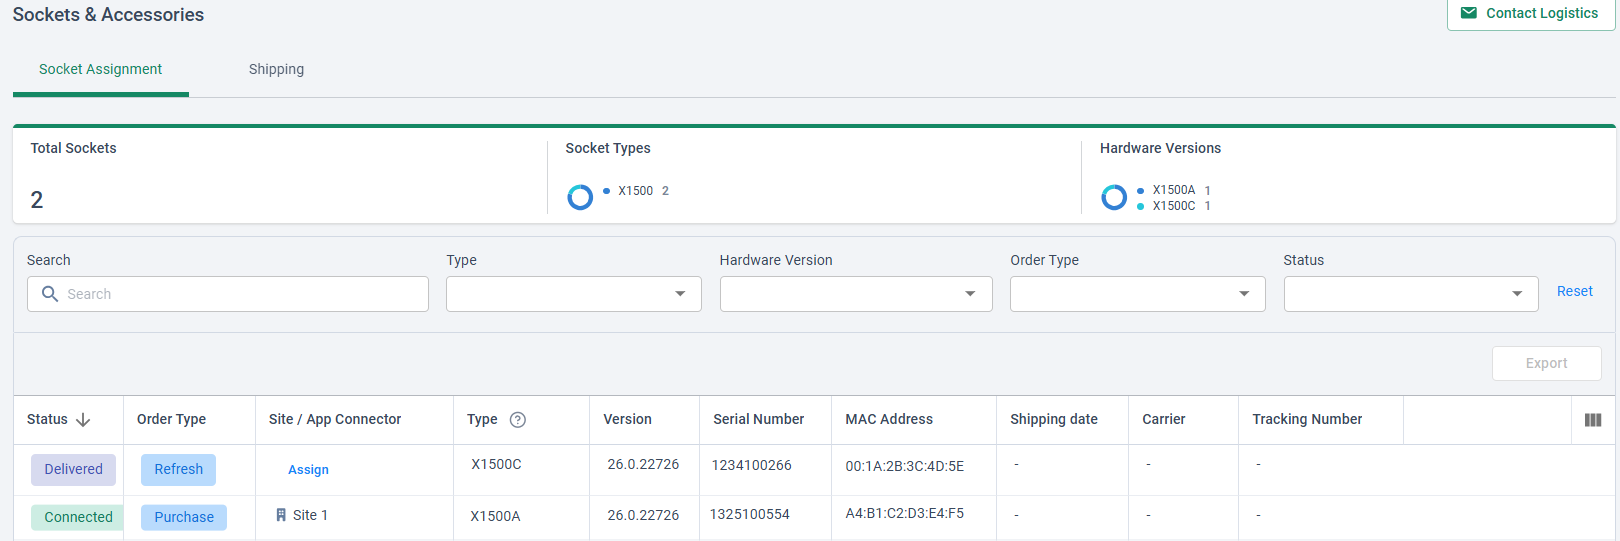Click the Carrier column header
The image size is (1620, 541).
pyautogui.click(x=1164, y=419)
